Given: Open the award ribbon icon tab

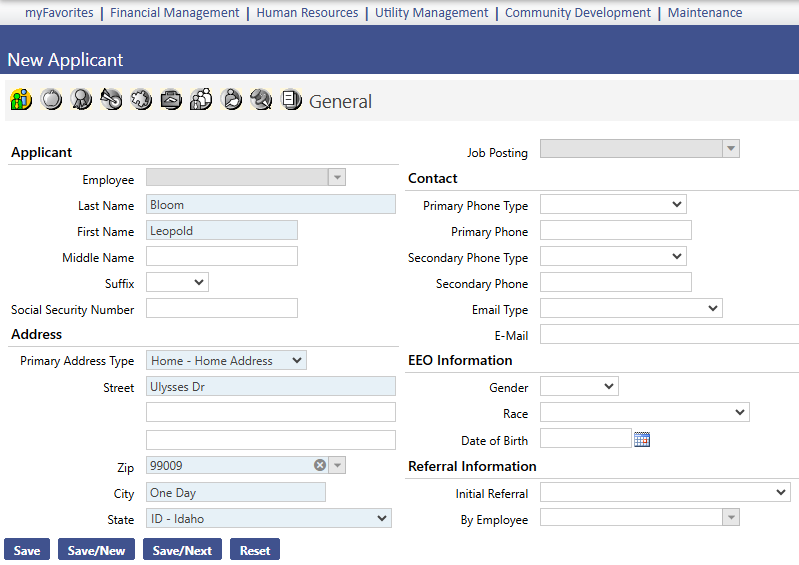Looking at the screenshot, I should [81, 99].
